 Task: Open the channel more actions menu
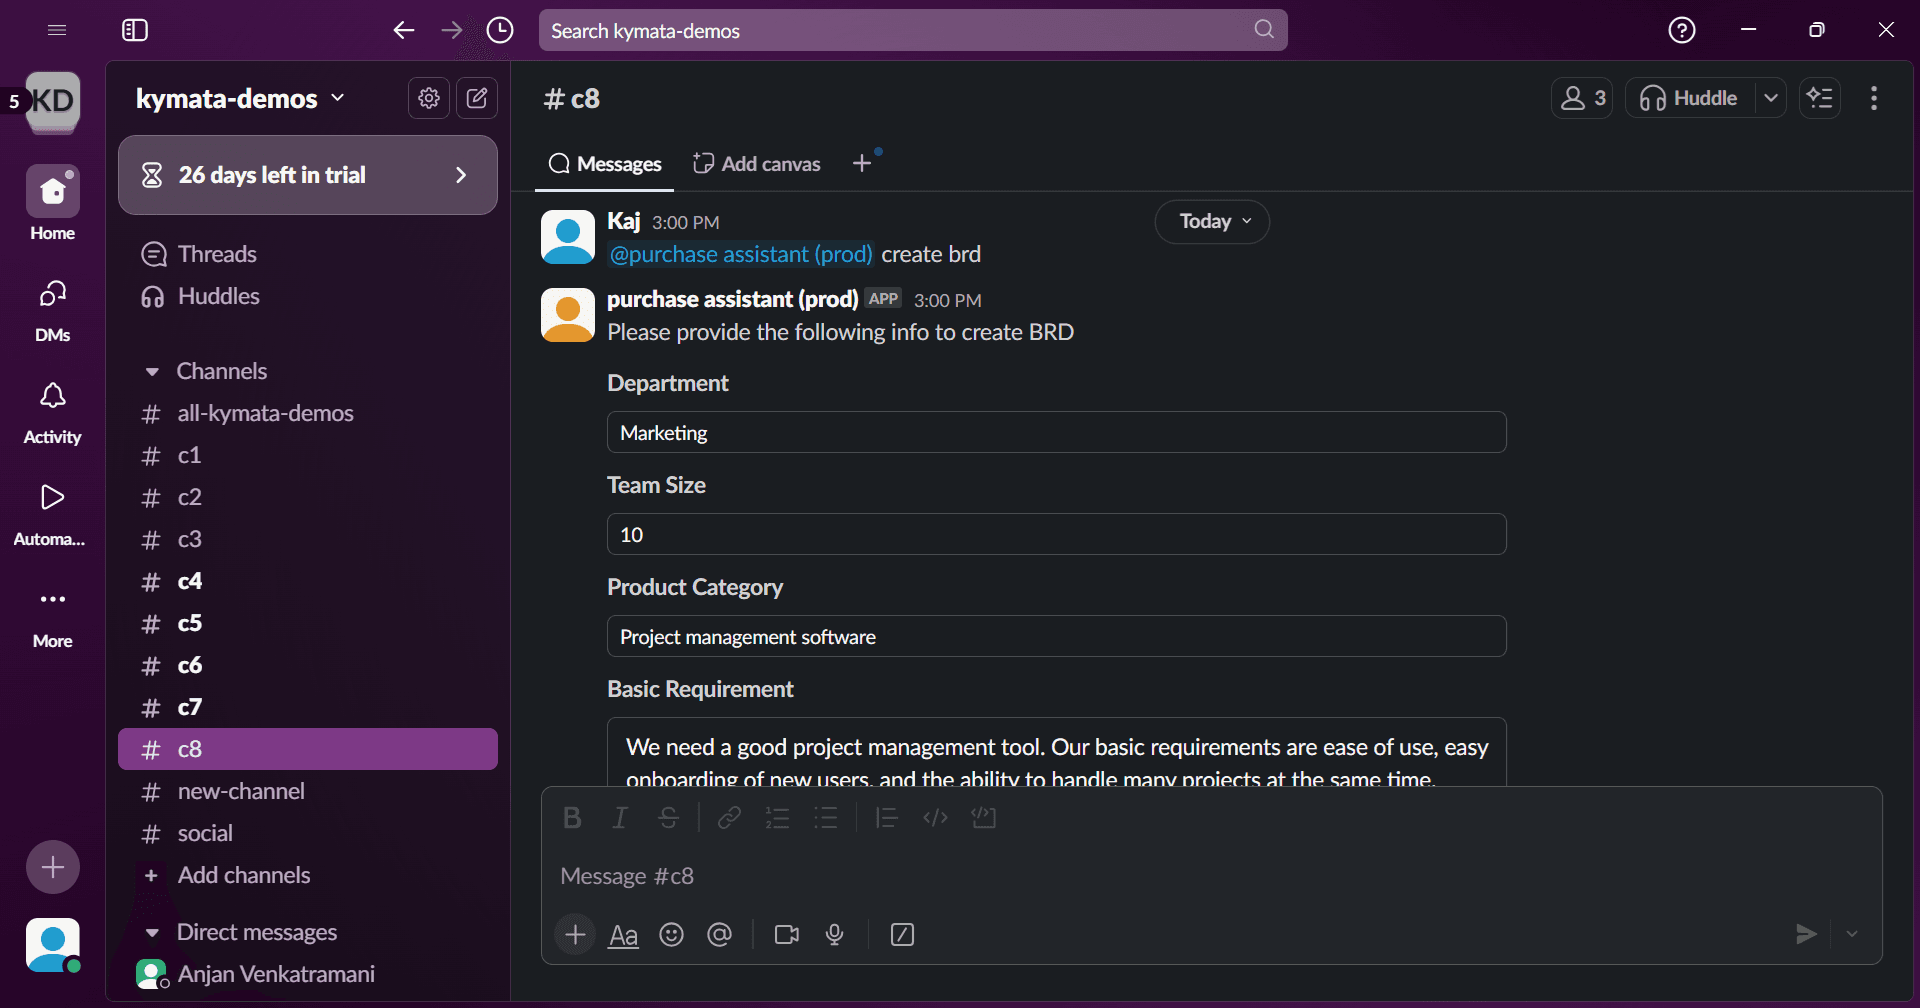(x=1874, y=98)
